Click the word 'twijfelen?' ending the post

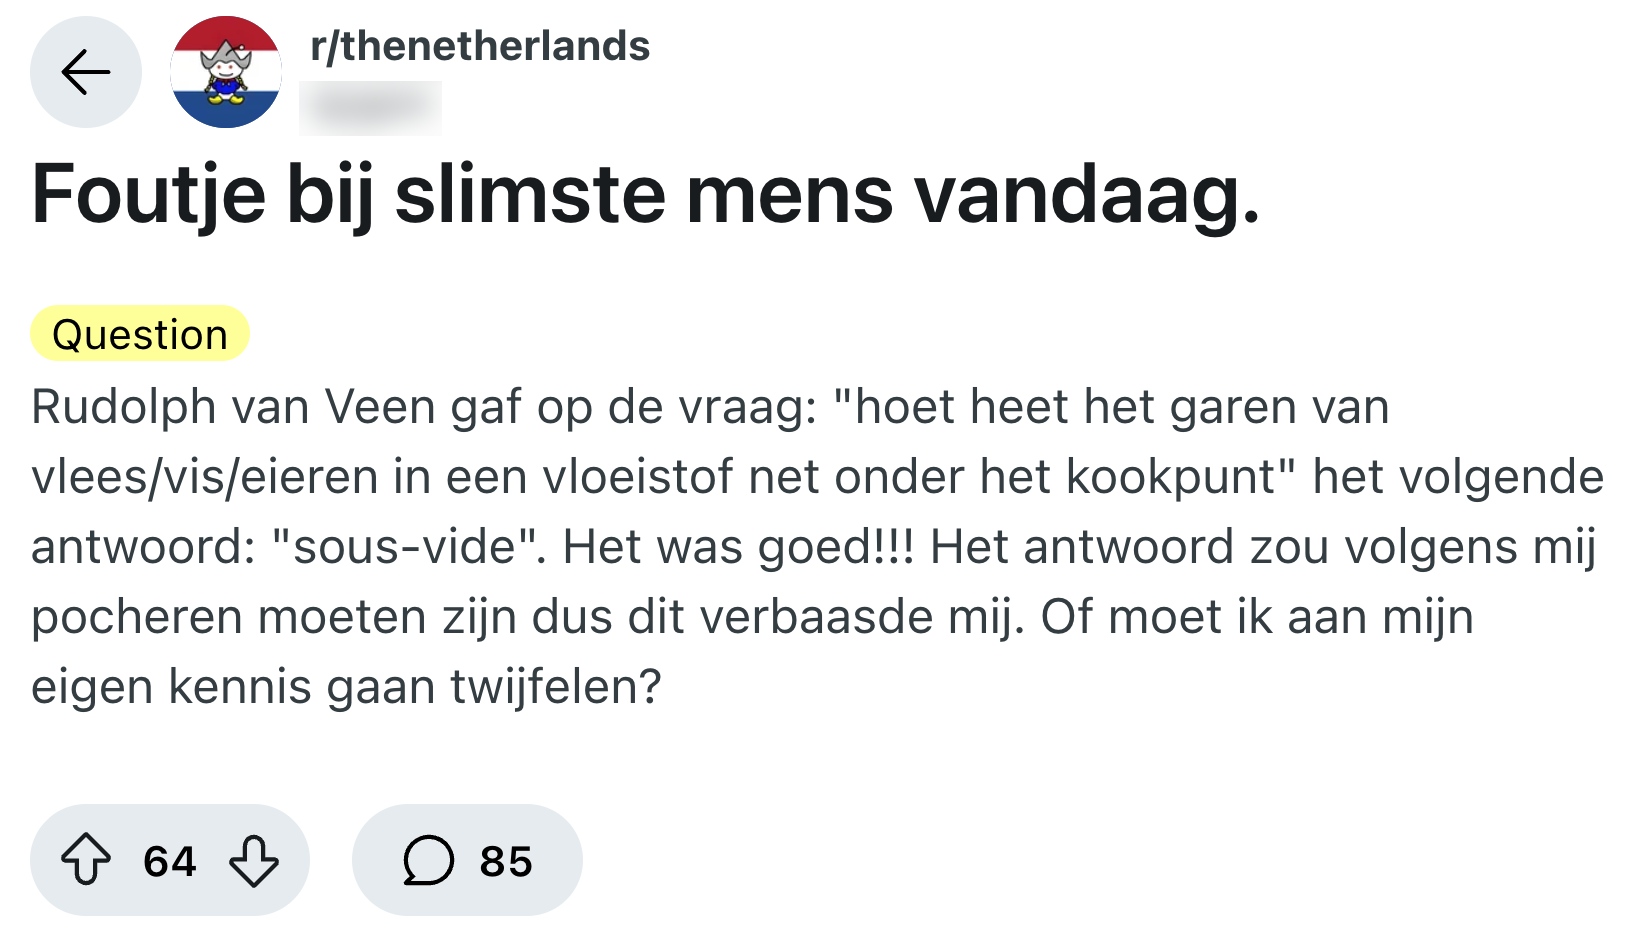click(x=556, y=688)
